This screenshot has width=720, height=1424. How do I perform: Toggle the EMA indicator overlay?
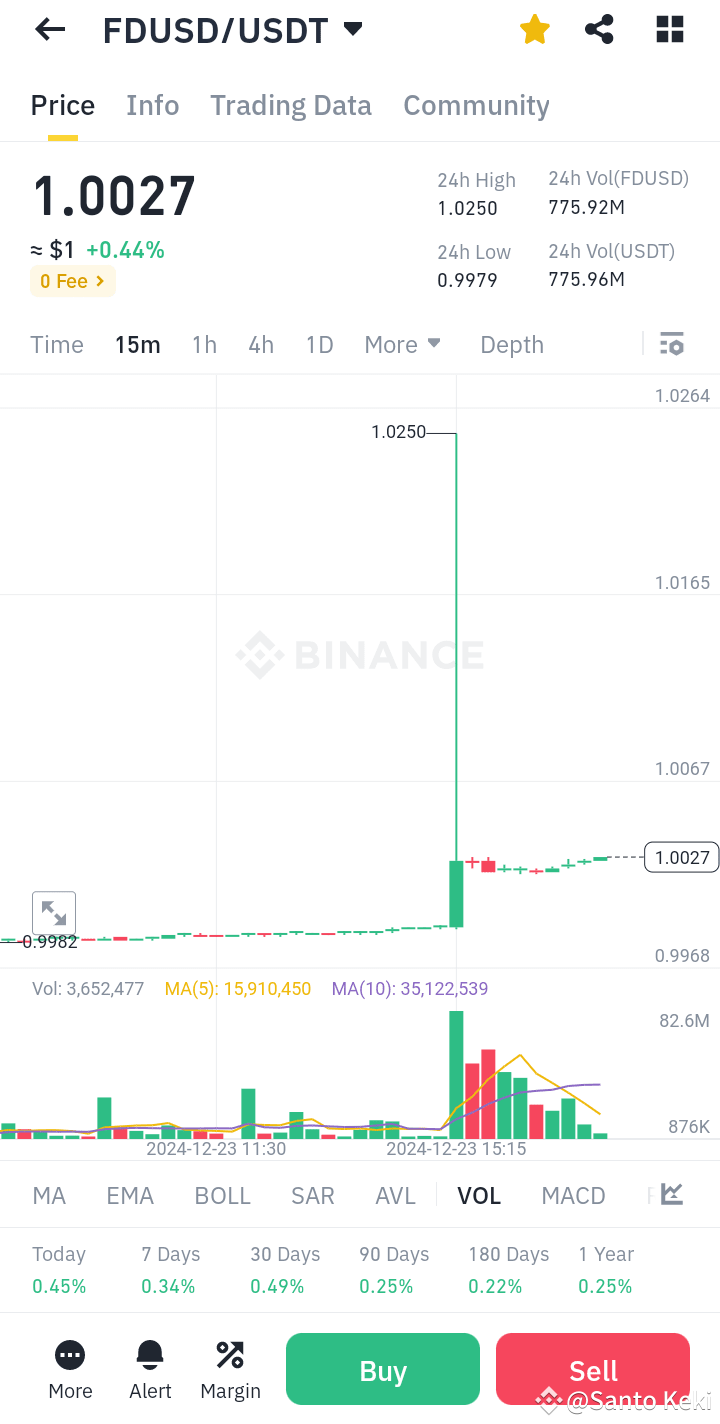click(x=129, y=1194)
